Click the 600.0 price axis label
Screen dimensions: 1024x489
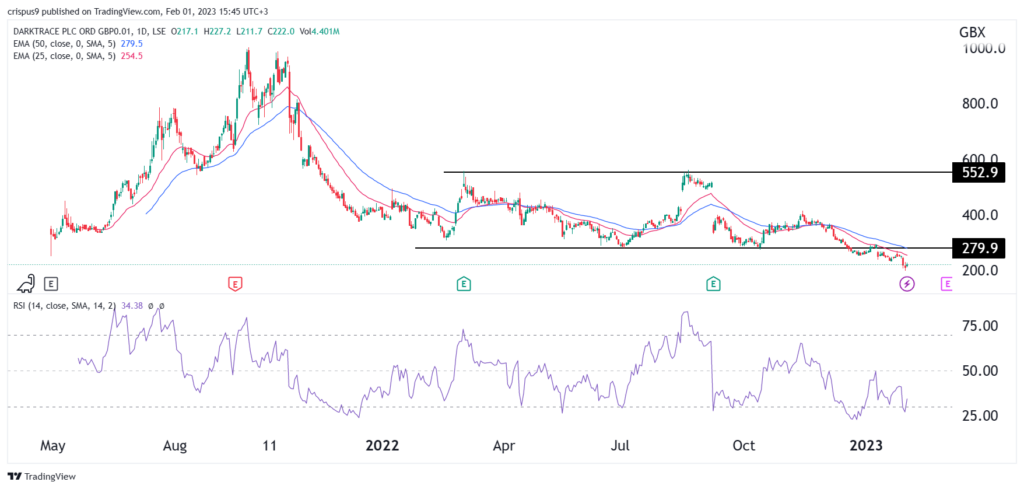(979, 159)
